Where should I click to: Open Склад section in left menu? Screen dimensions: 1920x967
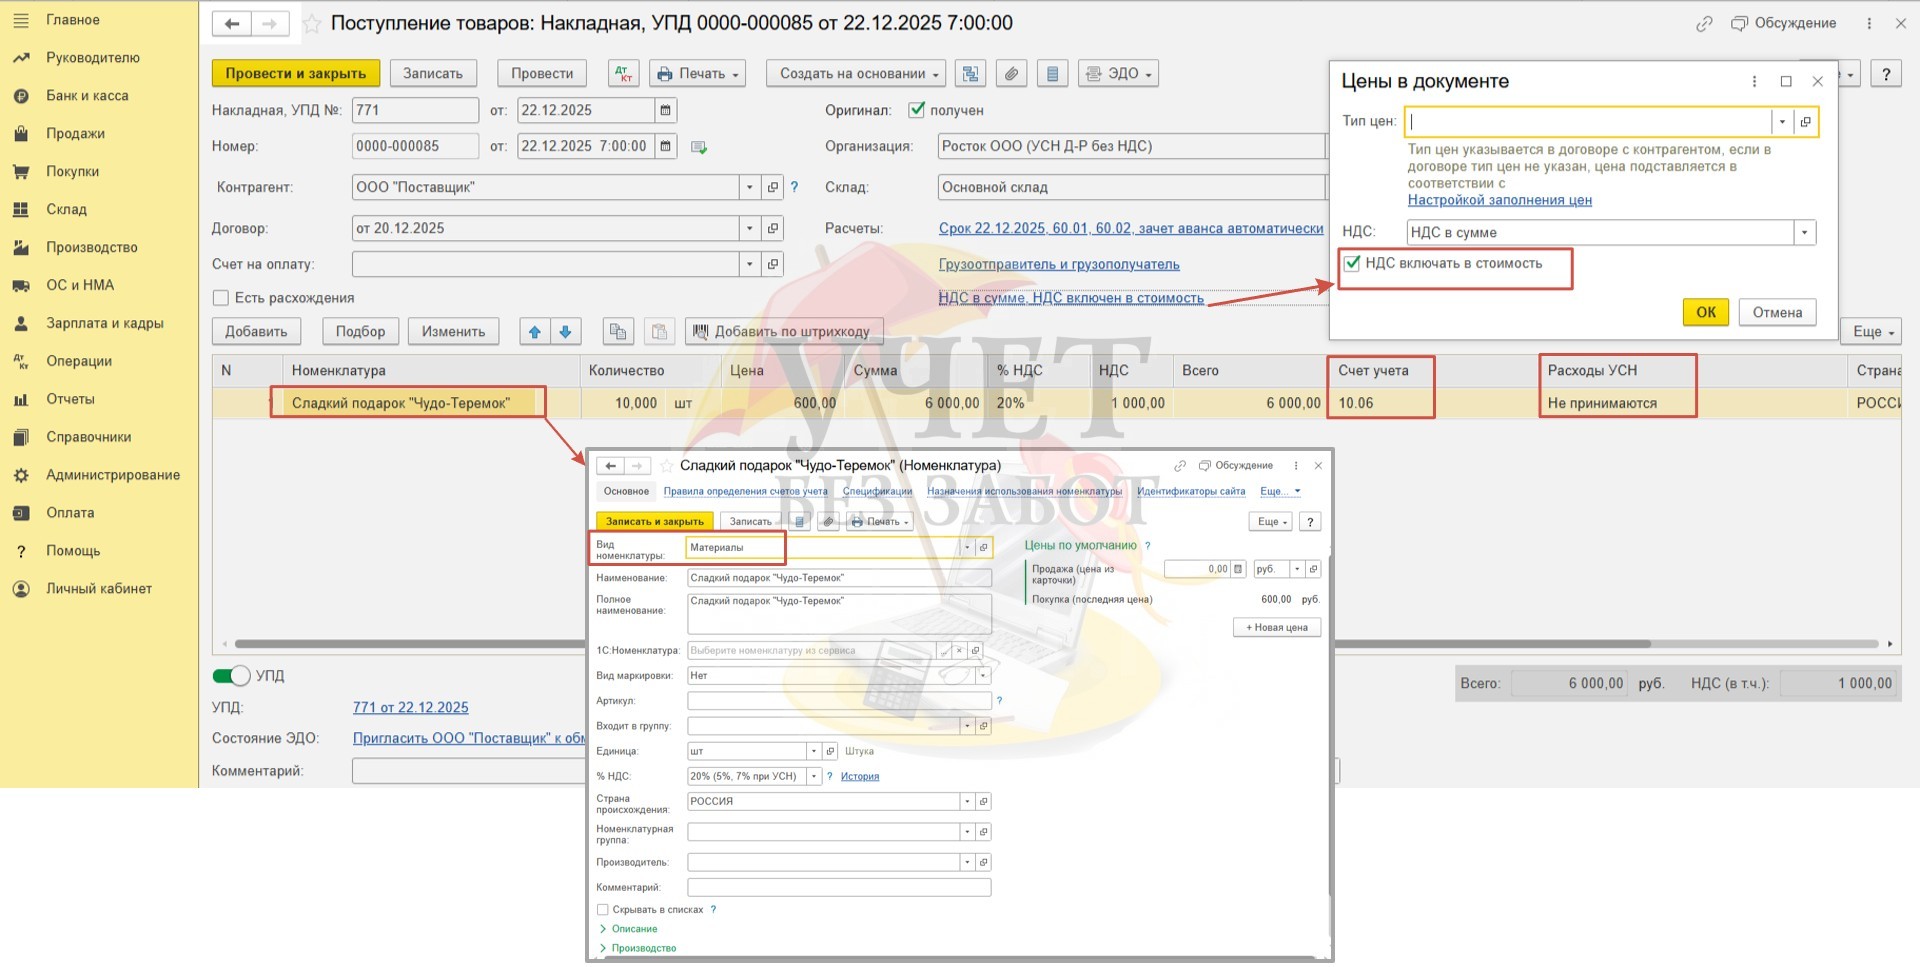66,209
